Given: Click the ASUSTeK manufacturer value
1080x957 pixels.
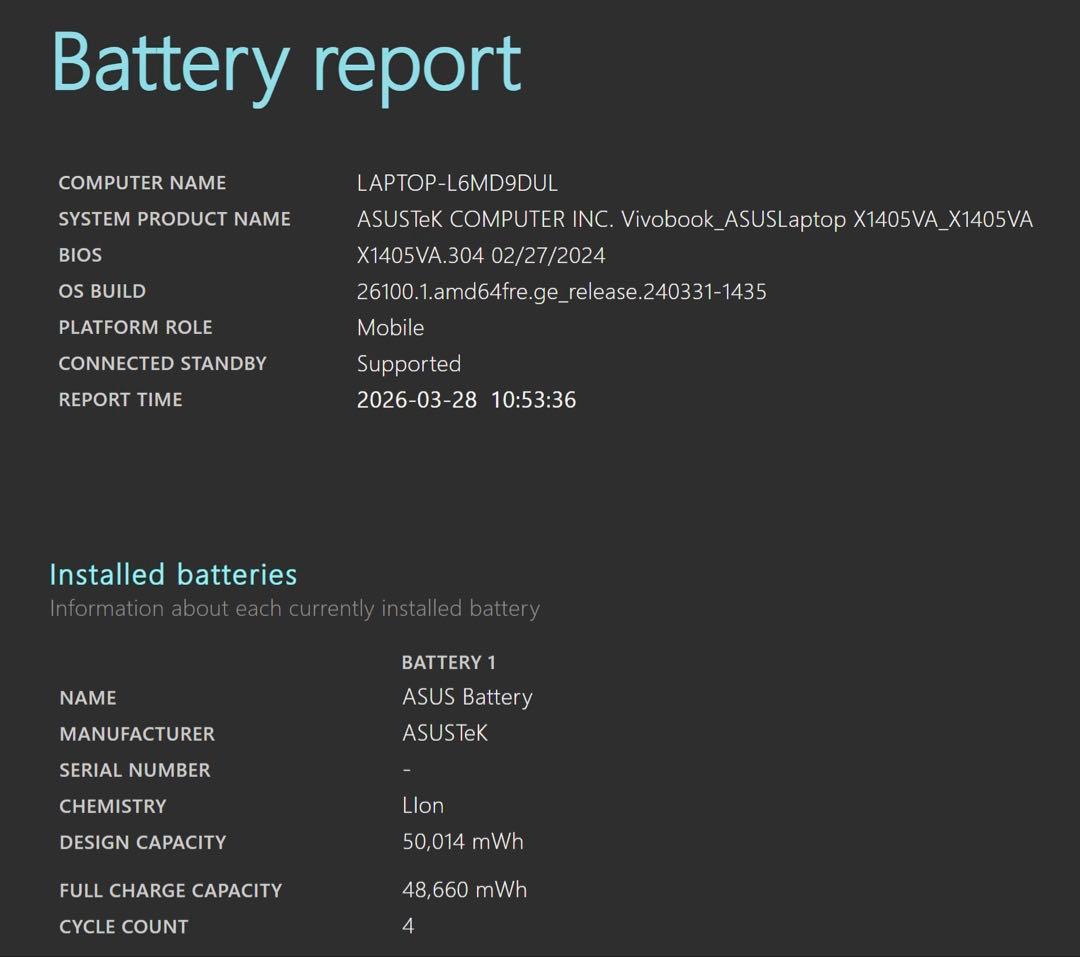Looking at the screenshot, I should click(445, 733).
